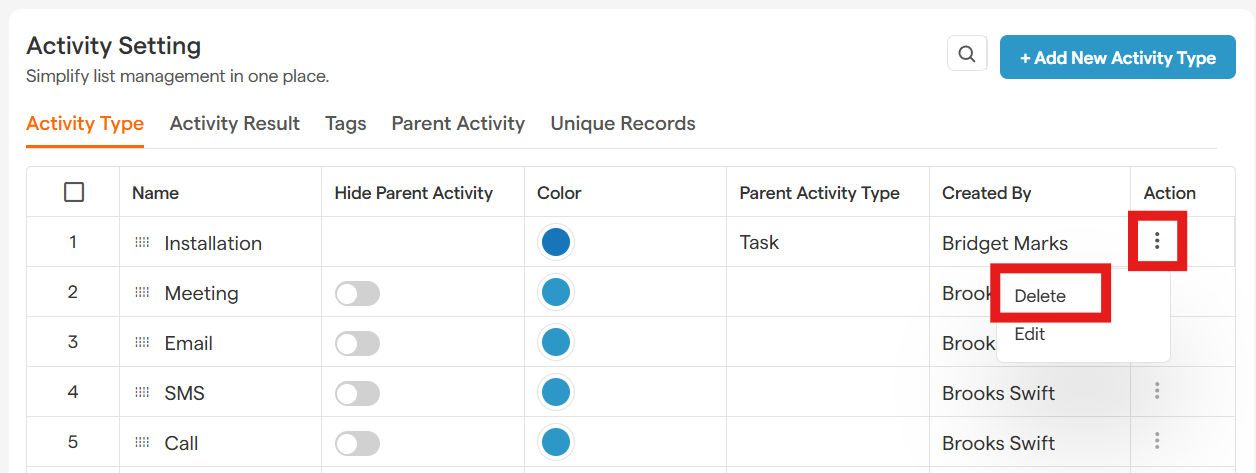Click the drag handle next to Email

point(142,342)
